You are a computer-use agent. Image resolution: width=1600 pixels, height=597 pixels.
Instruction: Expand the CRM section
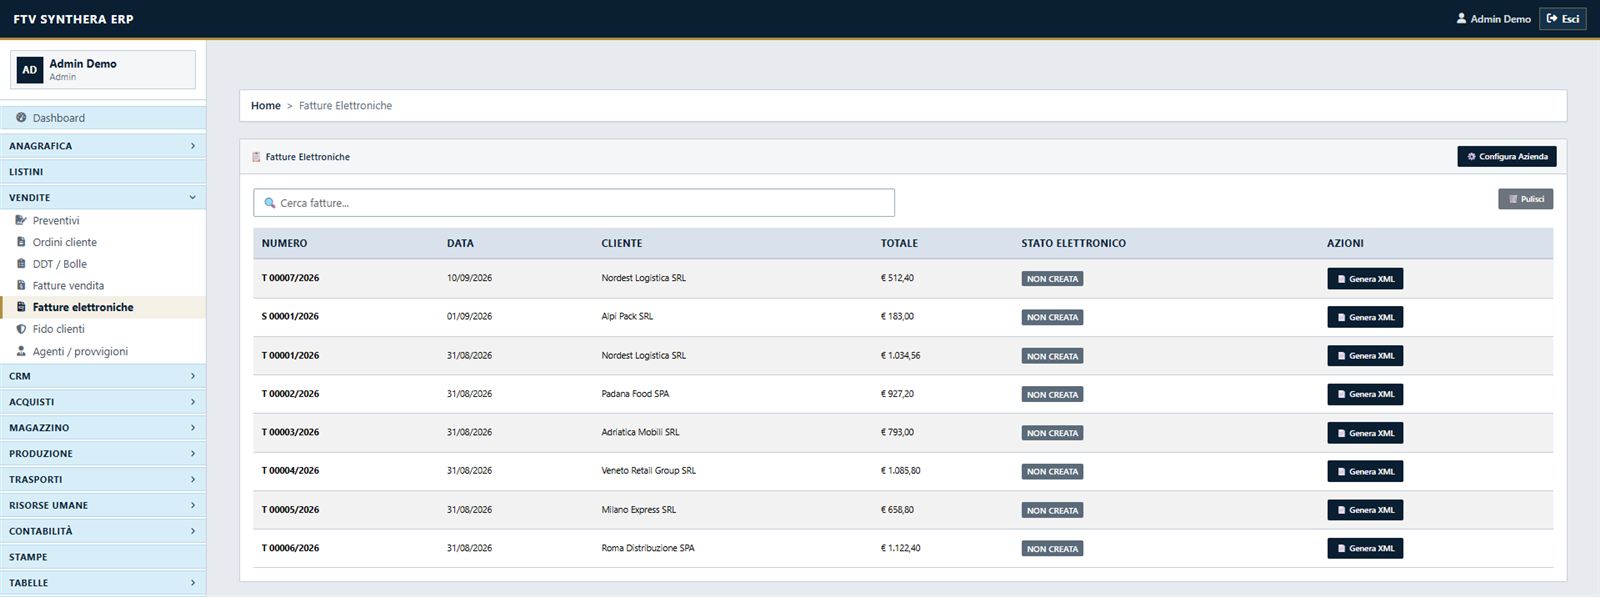(103, 376)
